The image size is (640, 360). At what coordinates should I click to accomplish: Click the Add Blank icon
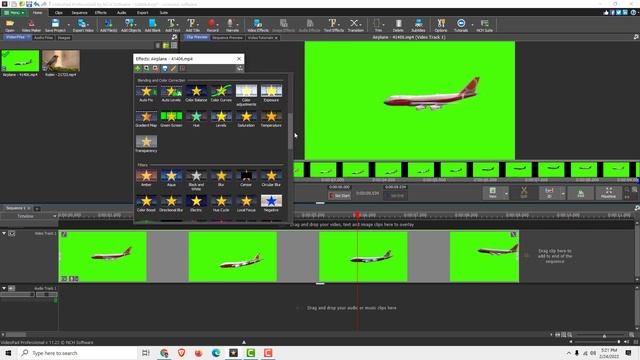coord(152,25)
